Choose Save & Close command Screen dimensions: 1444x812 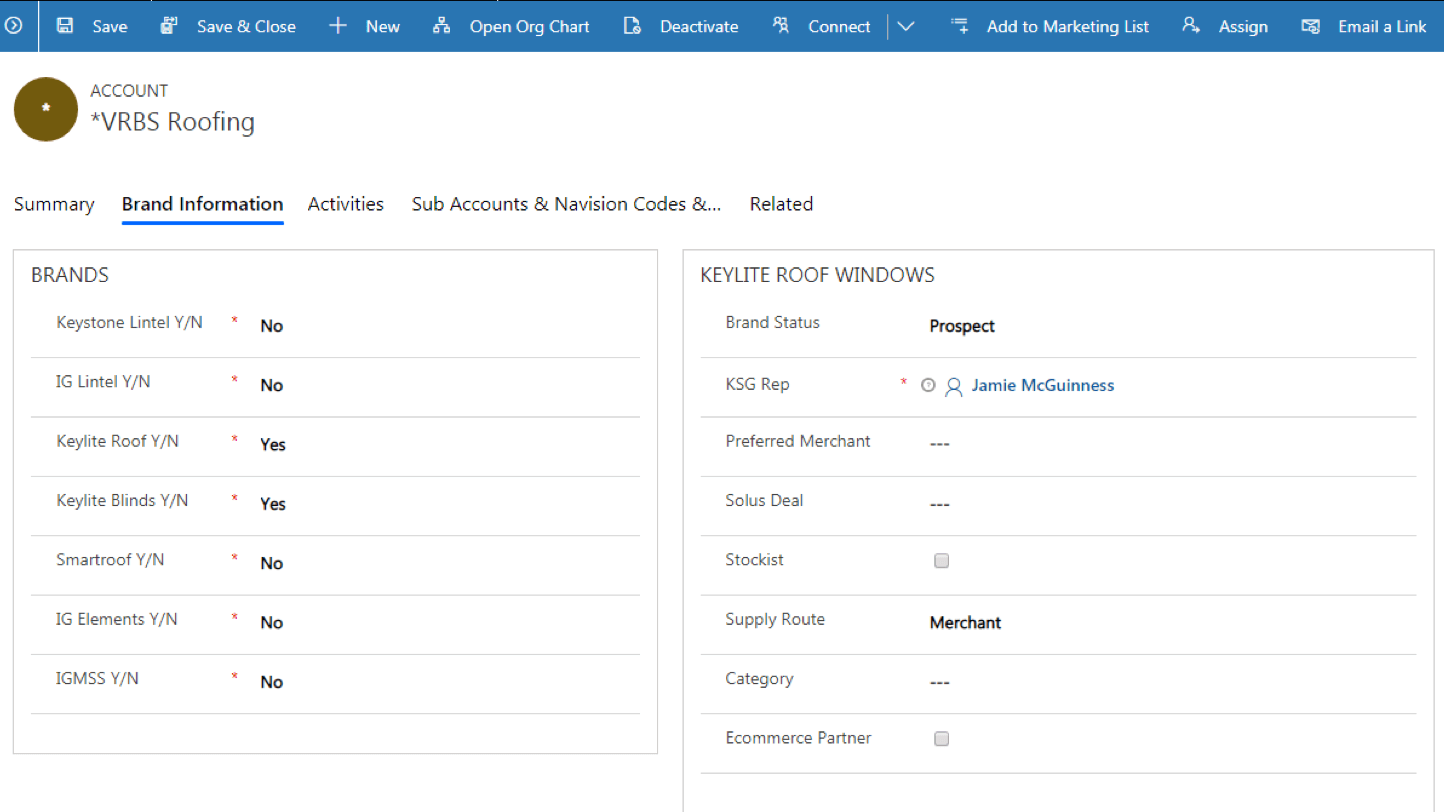tap(228, 26)
